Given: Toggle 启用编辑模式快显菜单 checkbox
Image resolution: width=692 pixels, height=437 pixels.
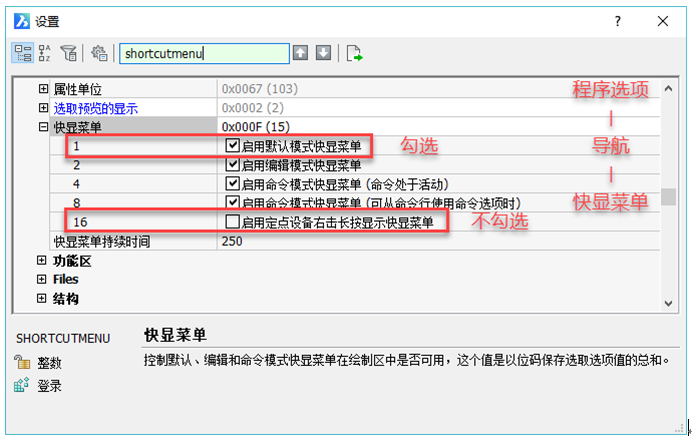Looking at the screenshot, I should point(233,165).
